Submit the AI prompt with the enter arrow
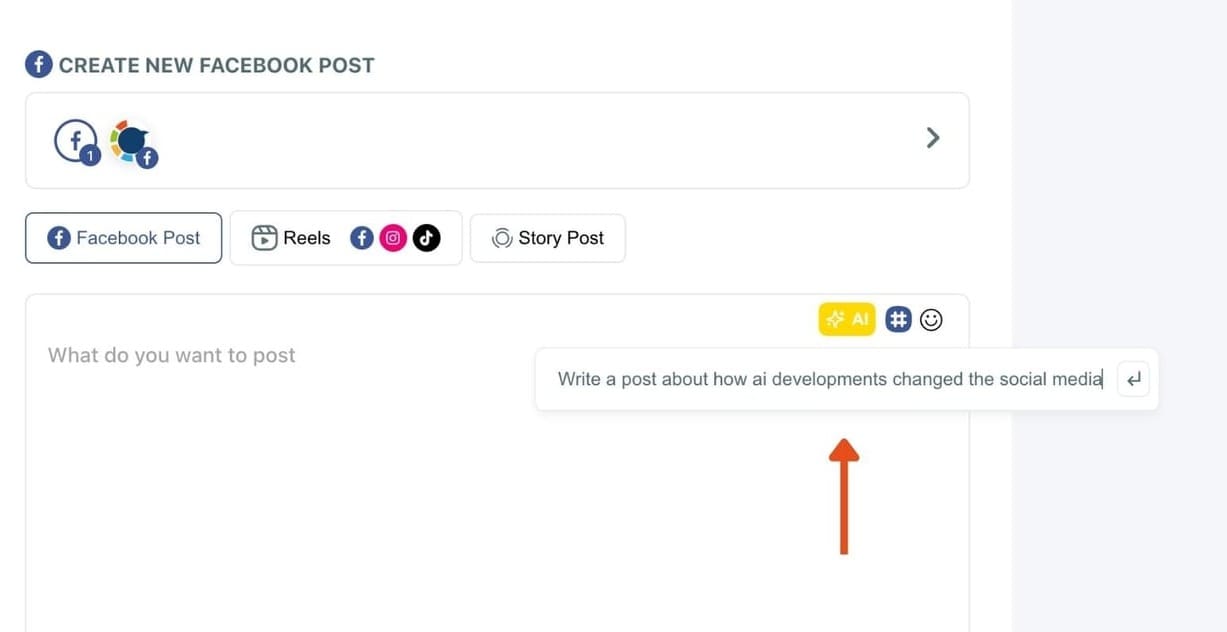1227x632 pixels. coord(1132,379)
